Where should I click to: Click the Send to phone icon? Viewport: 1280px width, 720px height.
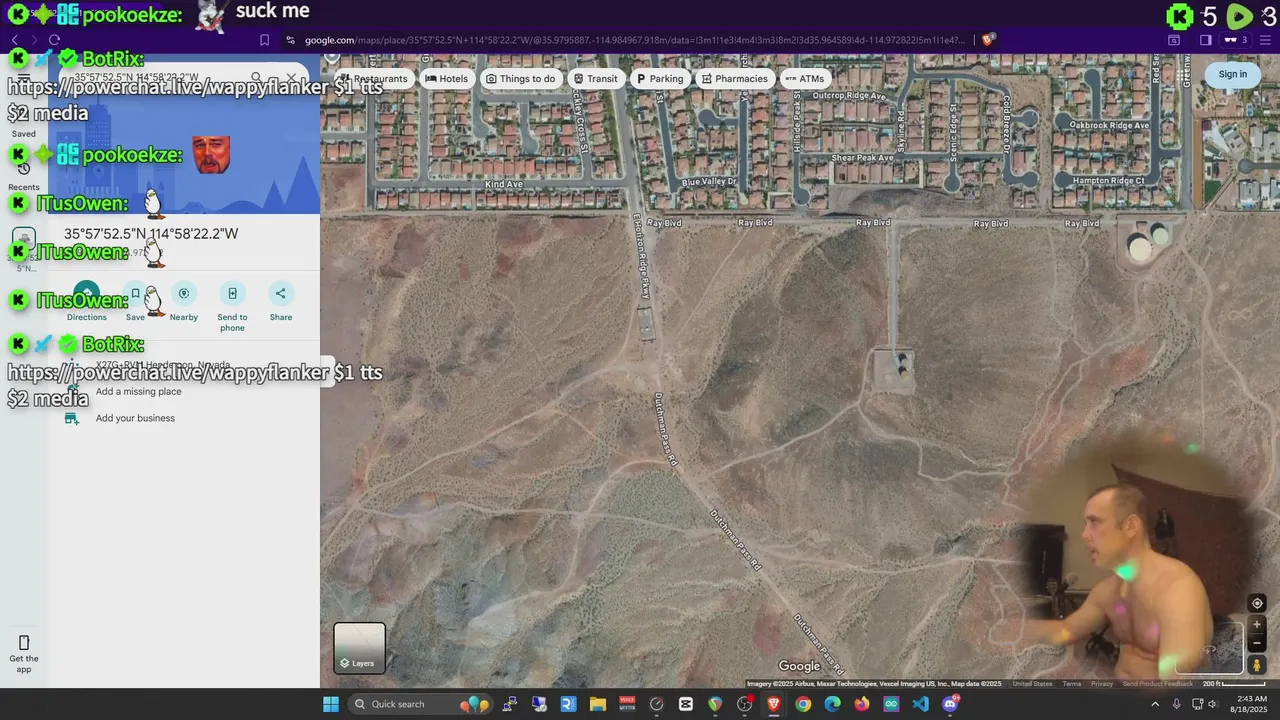point(232,293)
